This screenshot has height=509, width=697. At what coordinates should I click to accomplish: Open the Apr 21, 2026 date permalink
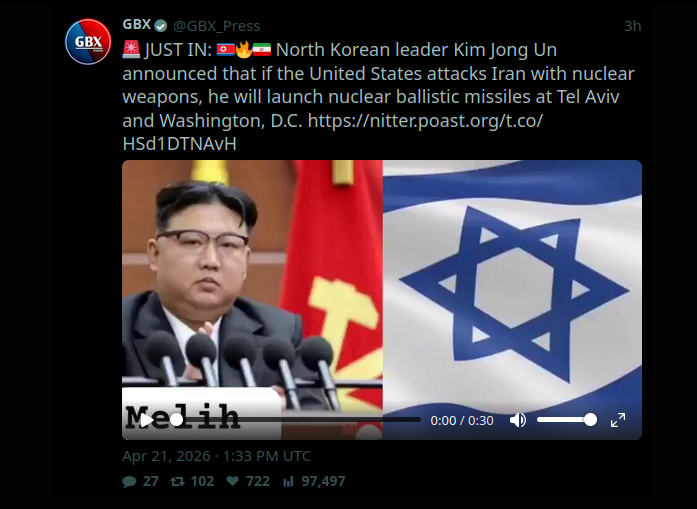click(216, 456)
